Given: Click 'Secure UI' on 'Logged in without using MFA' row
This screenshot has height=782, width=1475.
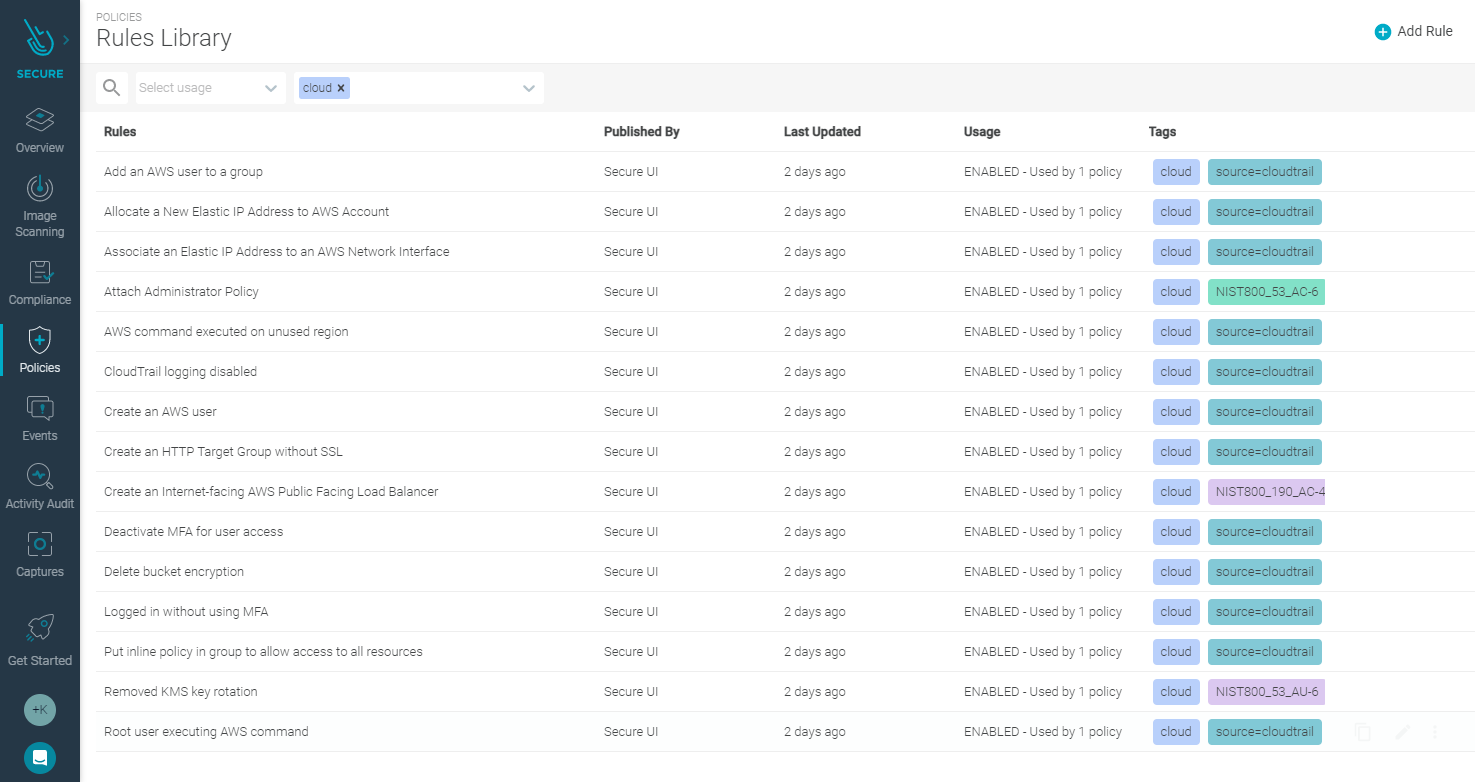Looking at the screenshot, I should 631,612.
